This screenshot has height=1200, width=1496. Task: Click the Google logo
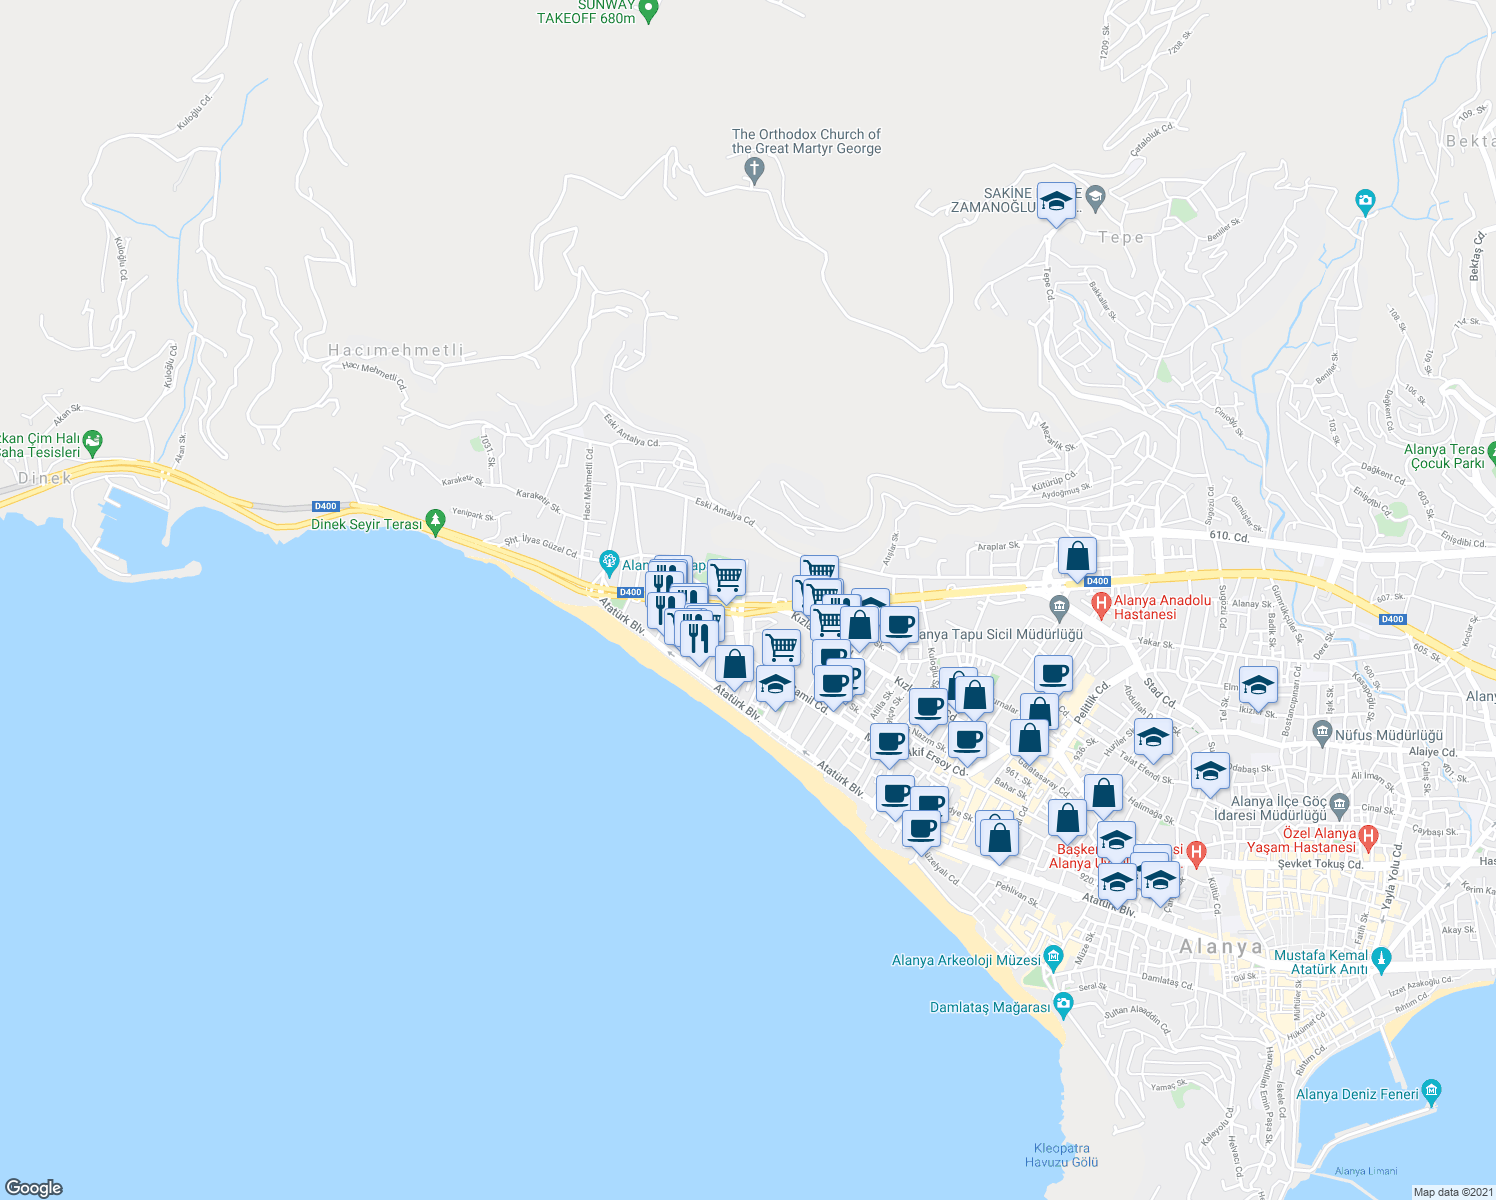point(33,1187)
